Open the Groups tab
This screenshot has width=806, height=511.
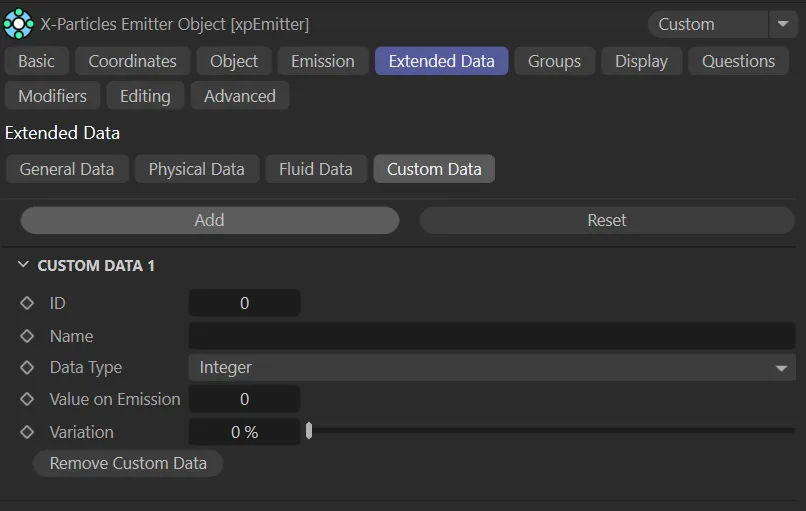point(554,61)
